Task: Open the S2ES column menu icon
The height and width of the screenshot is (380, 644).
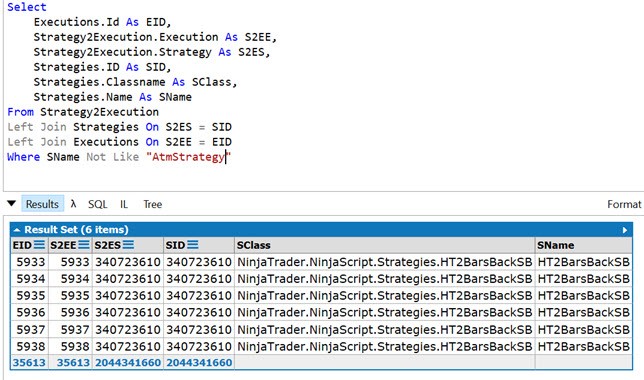Action: 128,245
